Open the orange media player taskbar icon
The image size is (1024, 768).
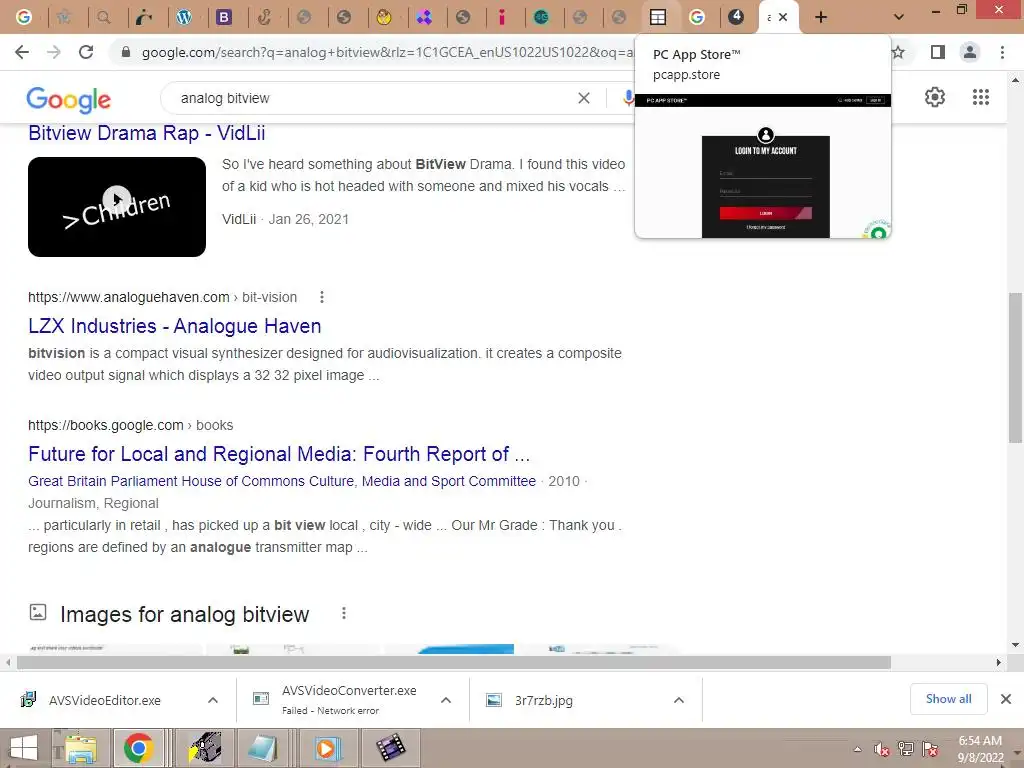[326, 748]
